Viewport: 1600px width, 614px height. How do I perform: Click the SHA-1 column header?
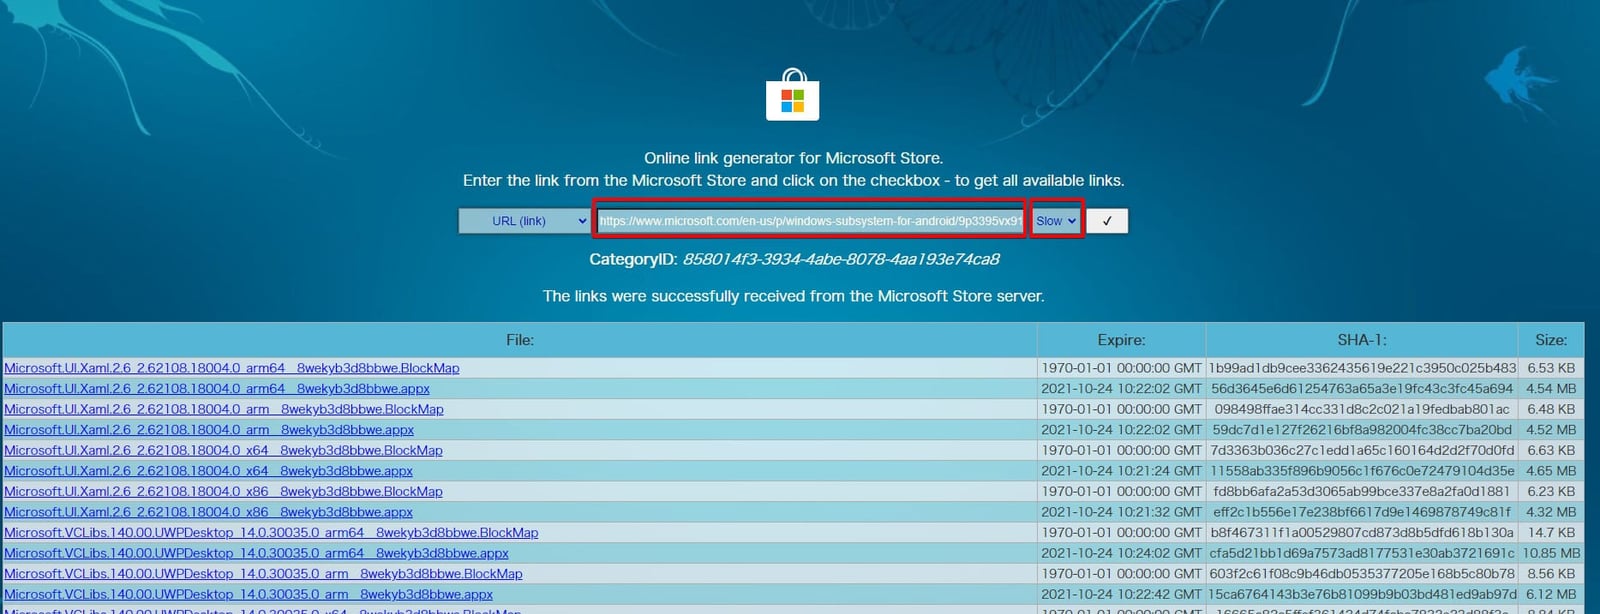tap(1361, 340)
